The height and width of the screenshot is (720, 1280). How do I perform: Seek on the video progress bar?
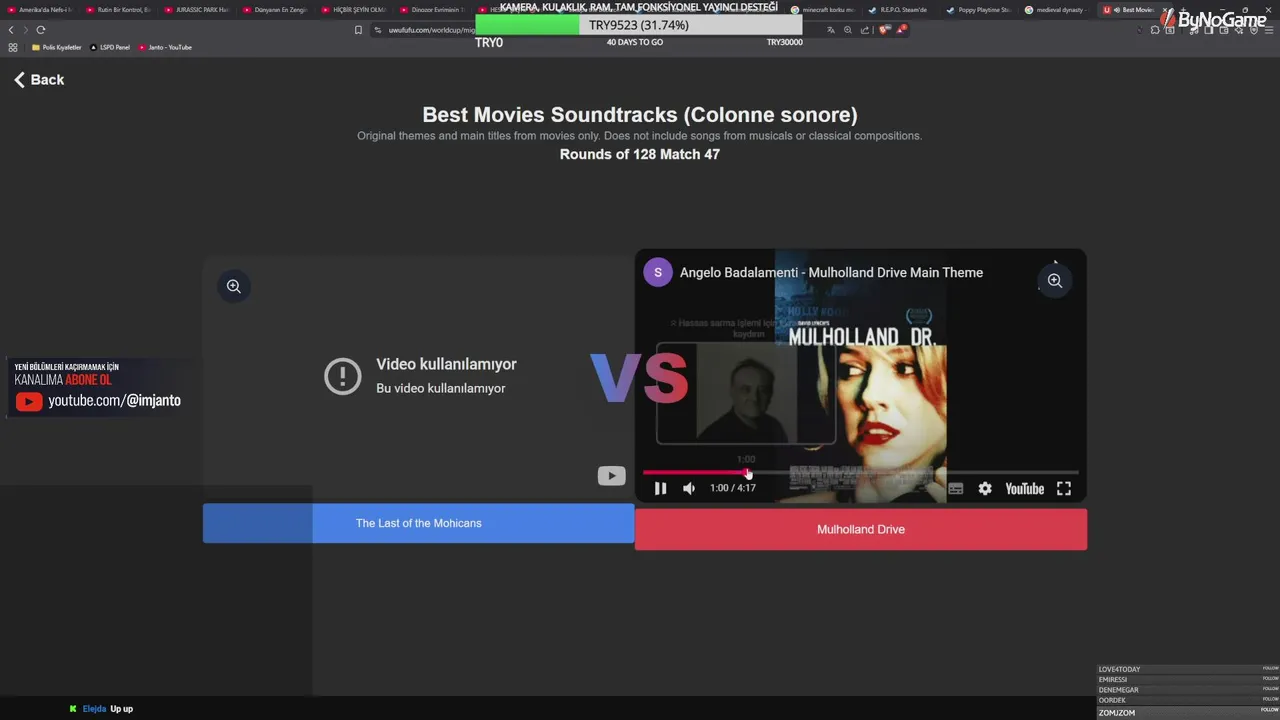860,472
